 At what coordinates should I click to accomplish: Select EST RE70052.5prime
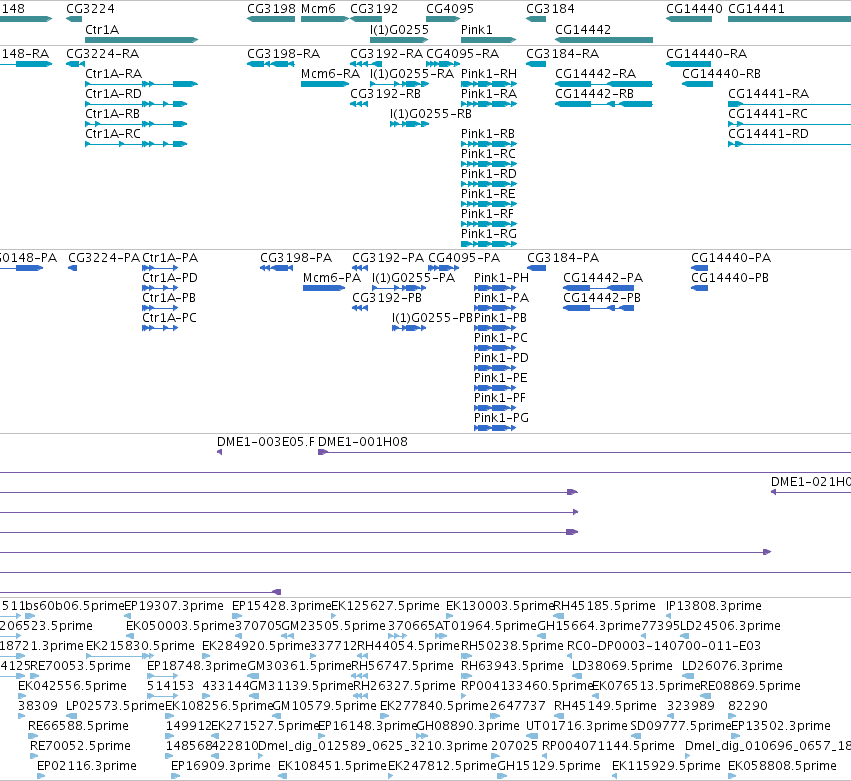[x=34, y=756]
